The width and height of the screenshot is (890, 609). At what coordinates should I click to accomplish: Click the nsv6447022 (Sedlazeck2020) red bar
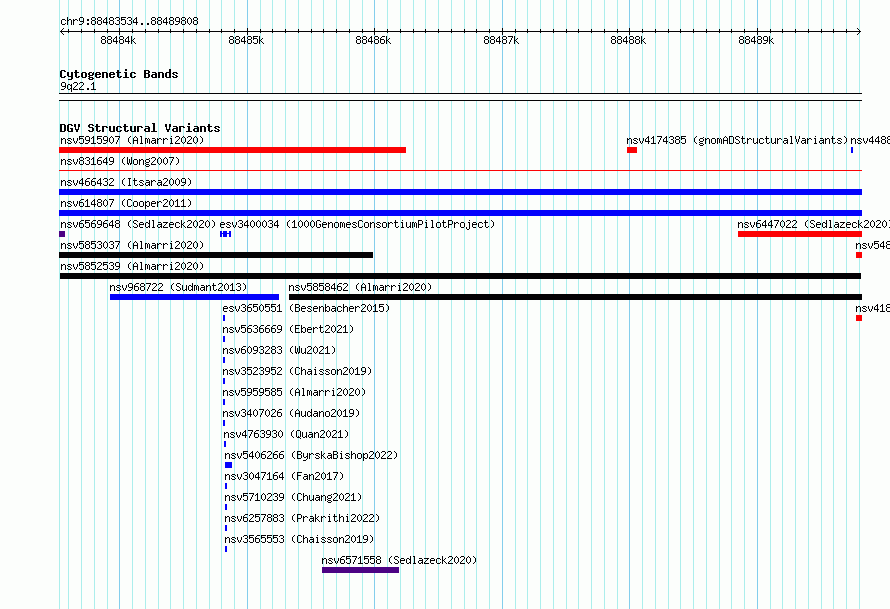pyautogui.click(x=800, y=234)
